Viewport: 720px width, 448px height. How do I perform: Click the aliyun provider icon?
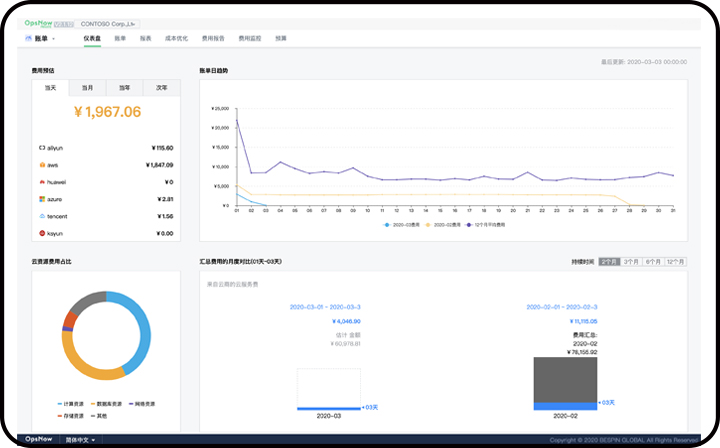coord(42,148)
